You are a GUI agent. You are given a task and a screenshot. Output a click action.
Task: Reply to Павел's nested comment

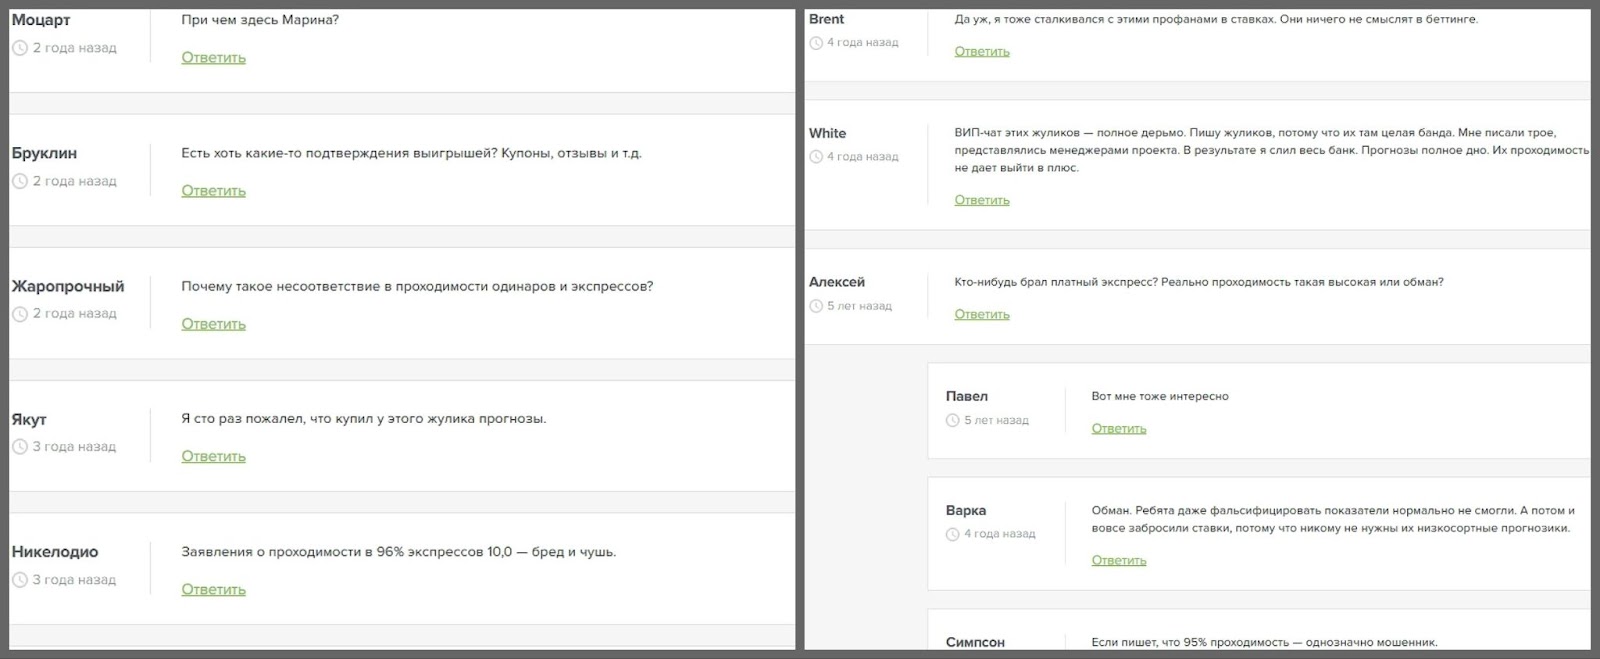1118,429
